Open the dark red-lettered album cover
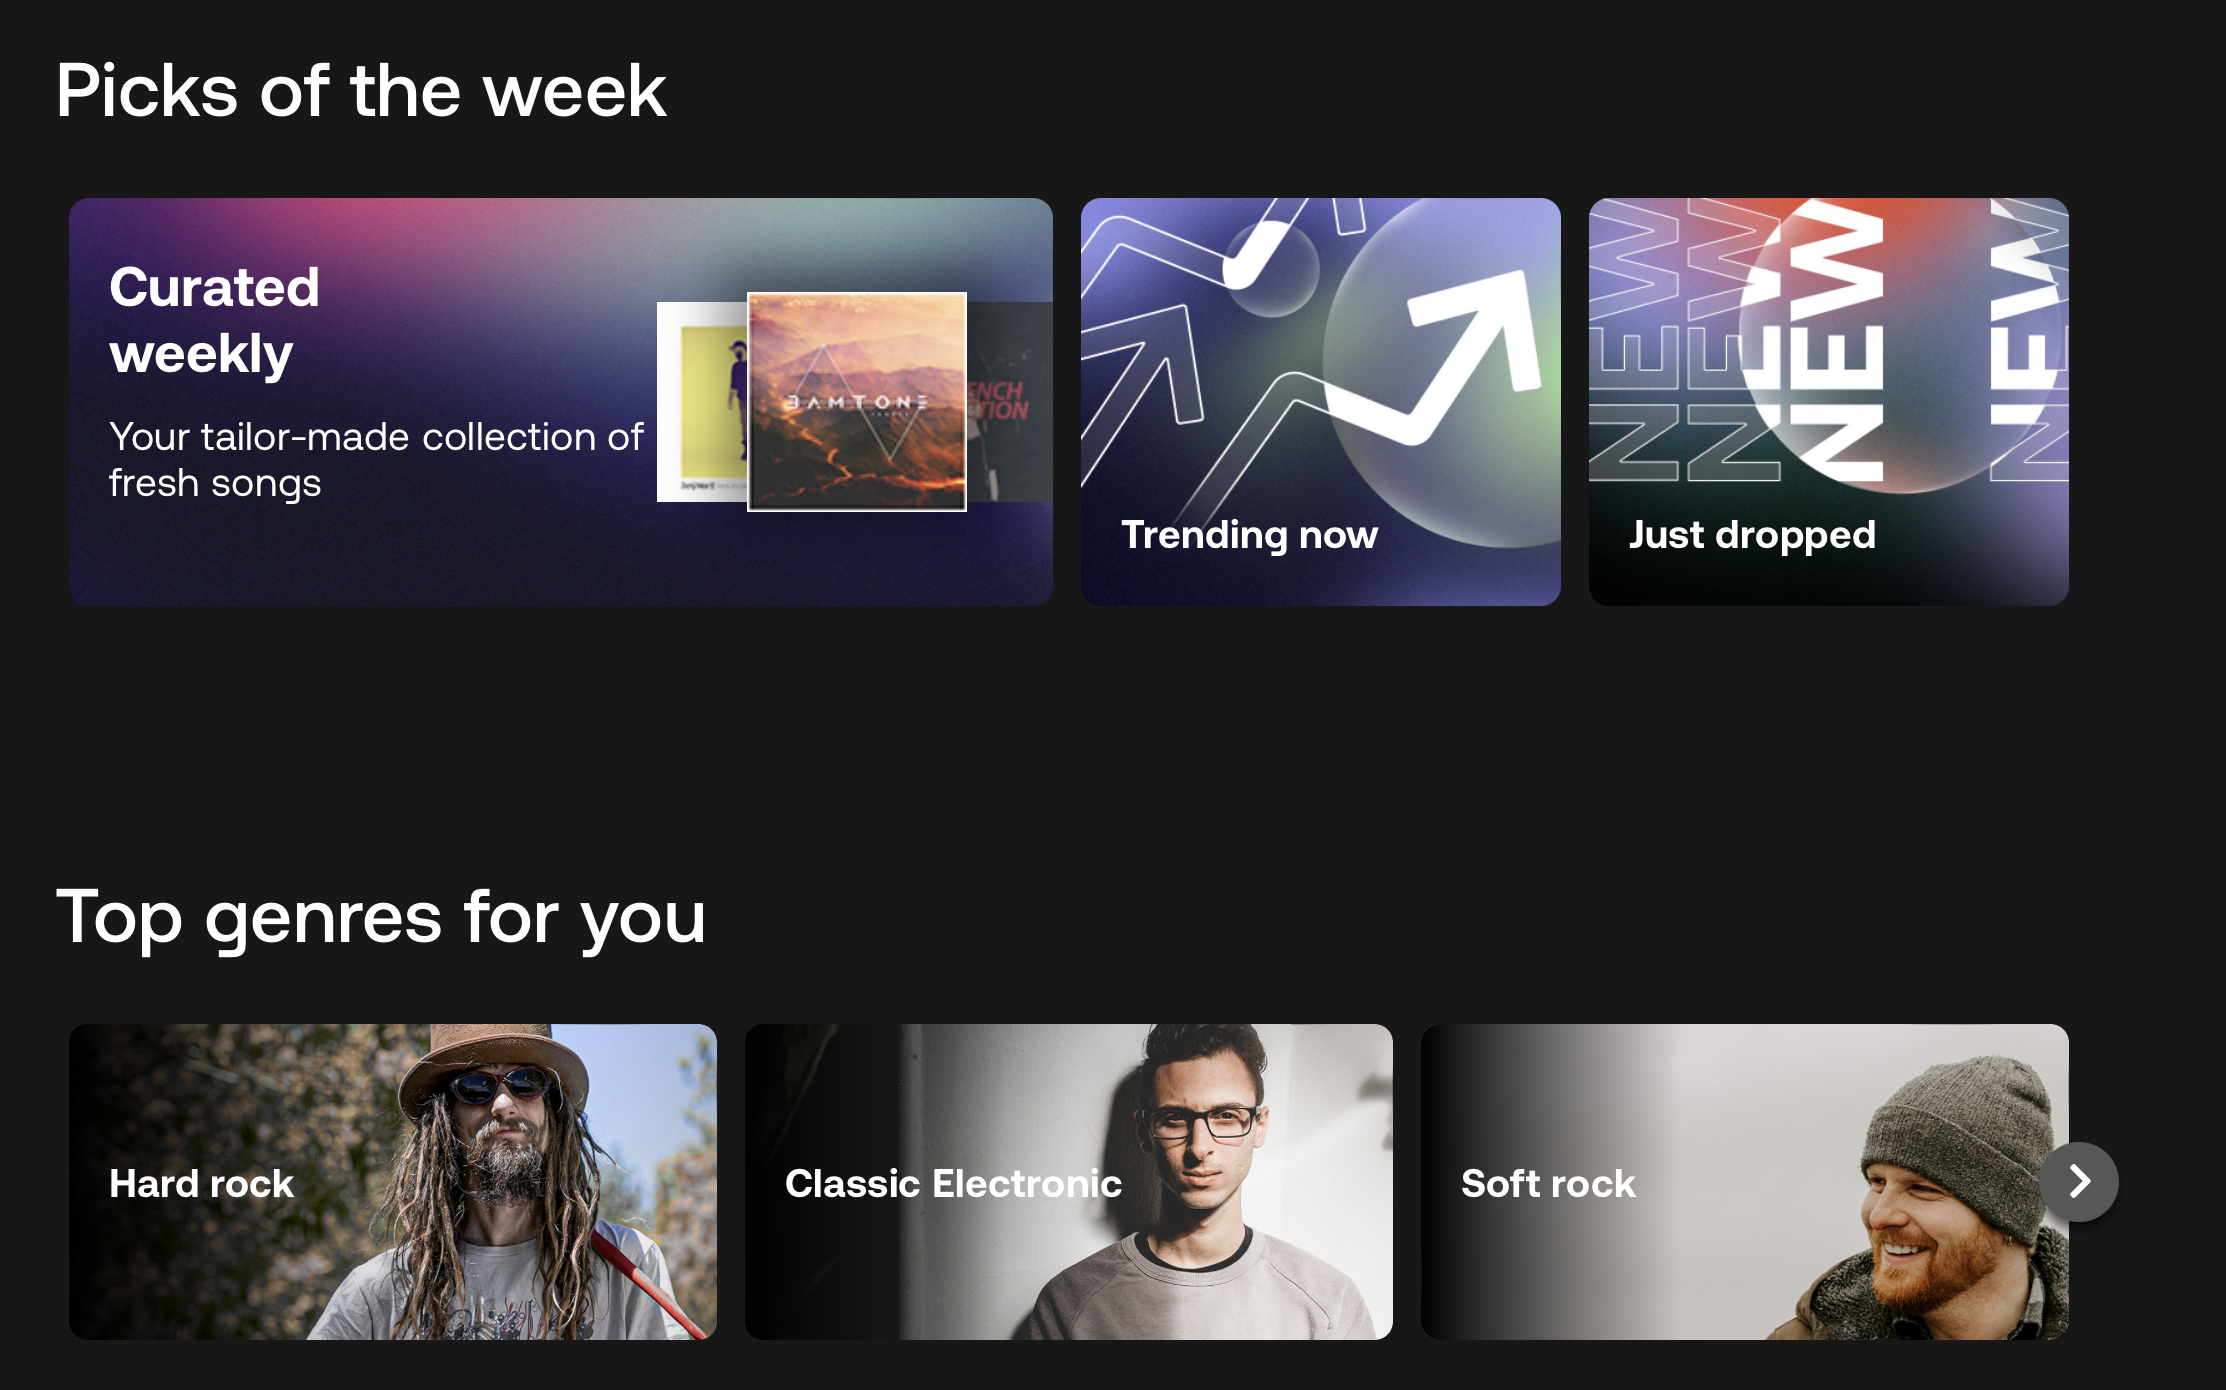 click(1009, 401)
